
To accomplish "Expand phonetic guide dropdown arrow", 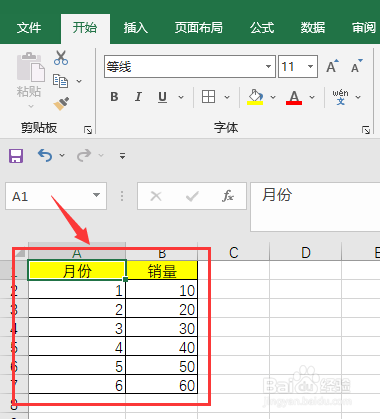I will (358, 97).
